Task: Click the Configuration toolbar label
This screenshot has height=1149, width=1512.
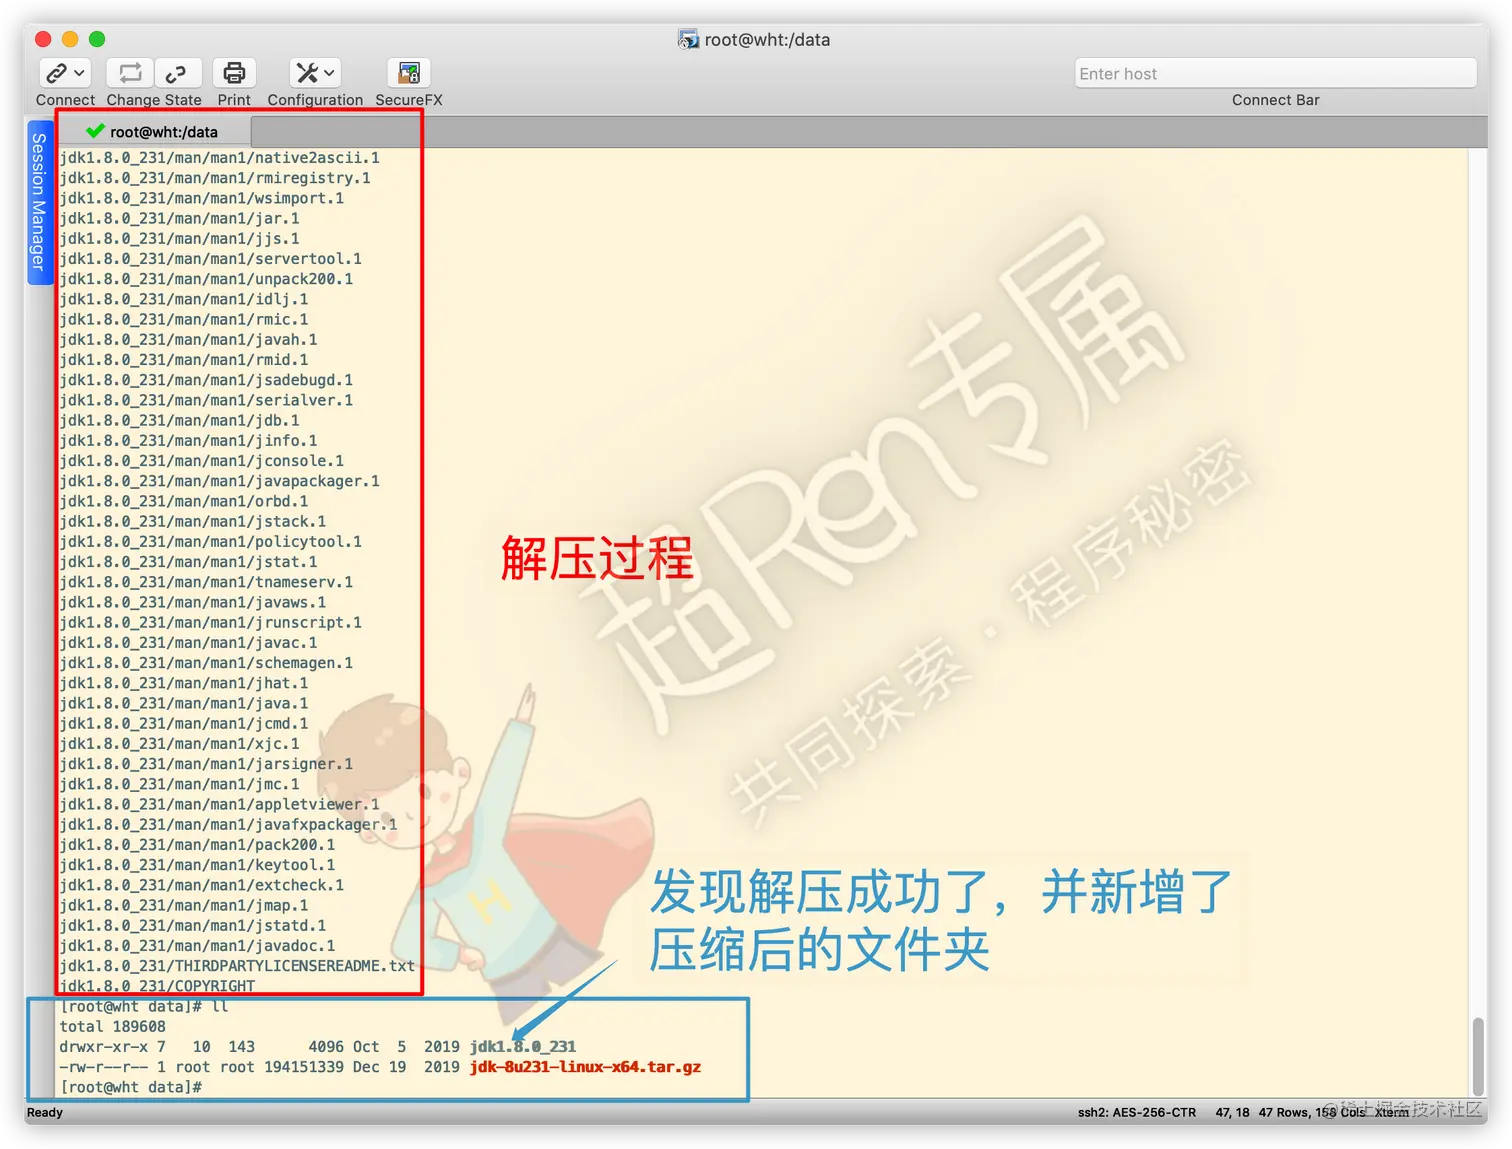Action: click(x=315, y=100)
